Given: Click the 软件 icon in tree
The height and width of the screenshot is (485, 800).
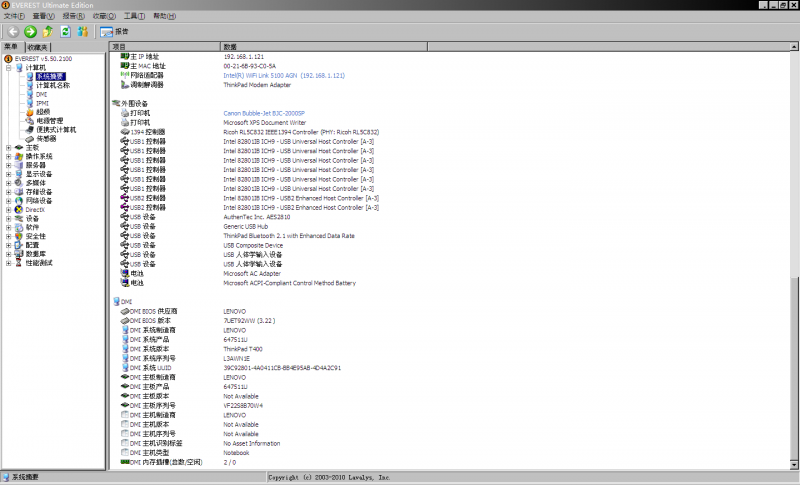Looking at the screenshot, I should pos(19,227).
